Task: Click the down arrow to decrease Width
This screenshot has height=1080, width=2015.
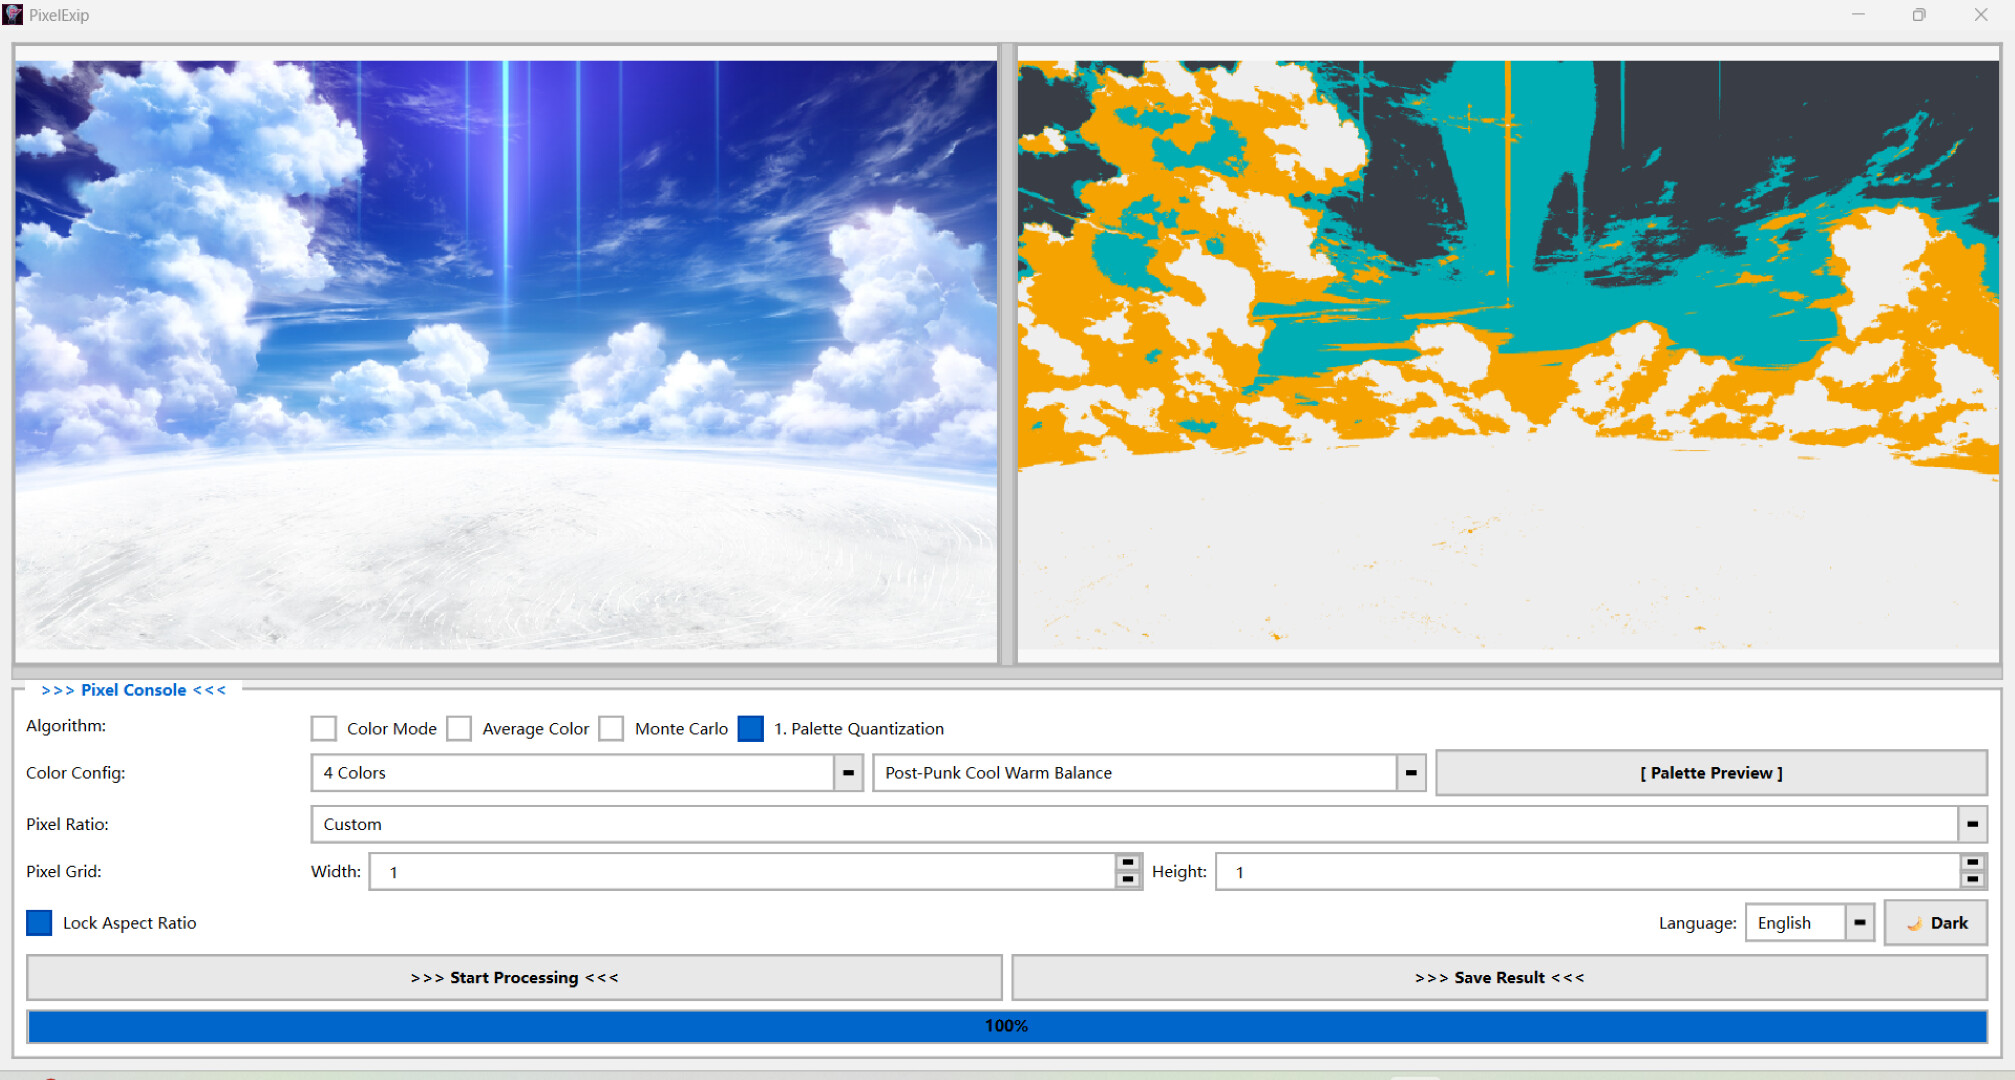Action: 1128,879
